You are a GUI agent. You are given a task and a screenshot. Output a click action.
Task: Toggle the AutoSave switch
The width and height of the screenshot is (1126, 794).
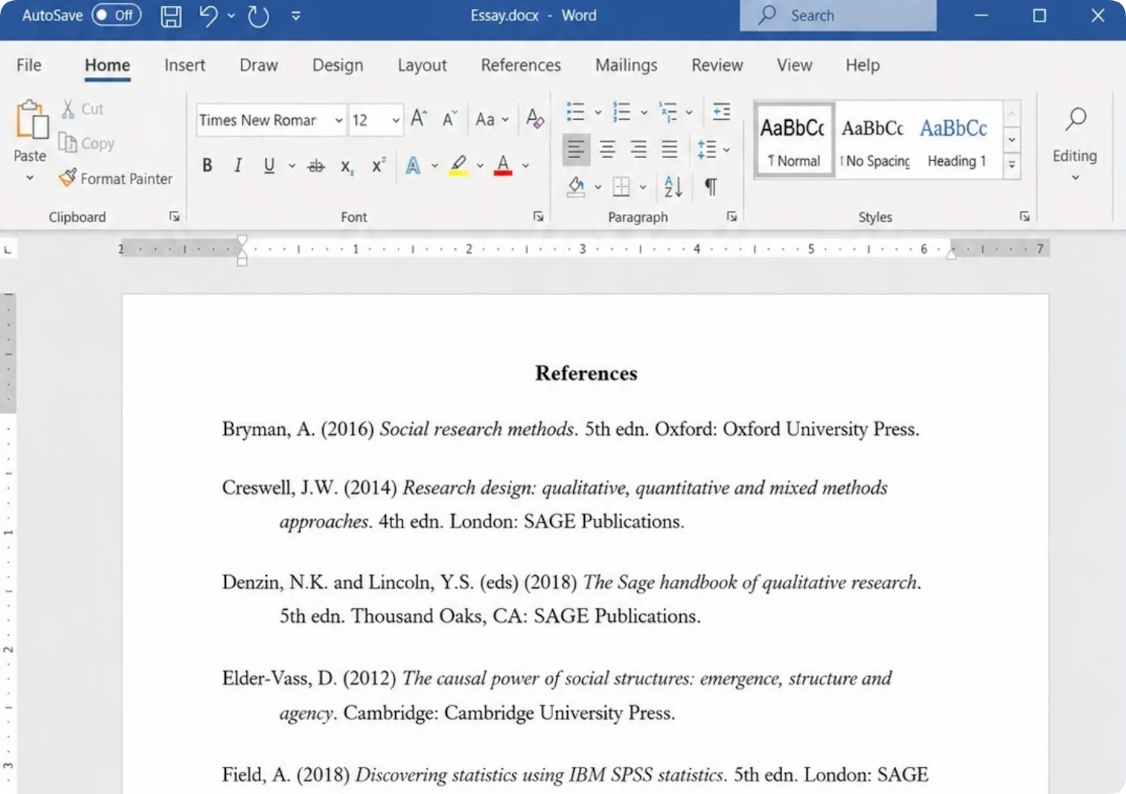pyautogui.click(x=116, y=15)
